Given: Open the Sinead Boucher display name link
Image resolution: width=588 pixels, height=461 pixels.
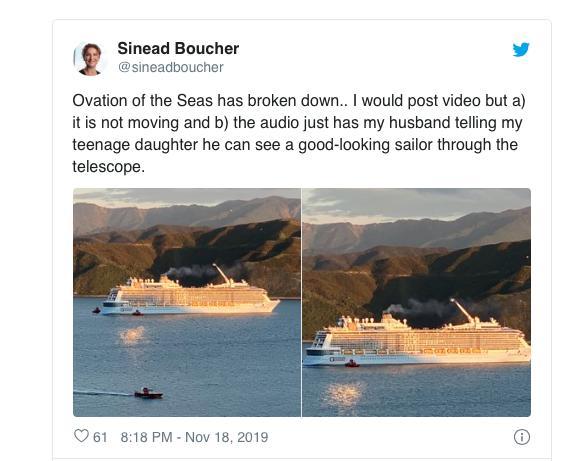Looking at the screenshot, I should (178, 48).
